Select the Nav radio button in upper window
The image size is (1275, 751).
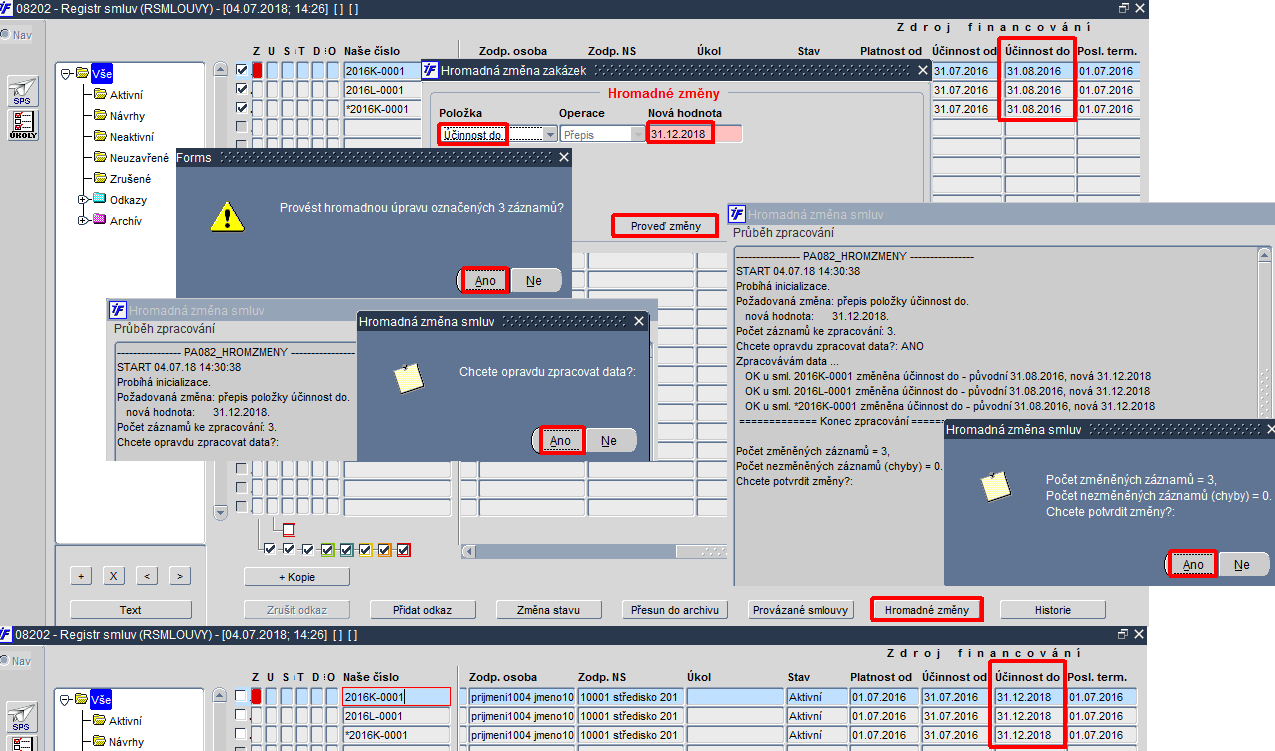(4, 34)
